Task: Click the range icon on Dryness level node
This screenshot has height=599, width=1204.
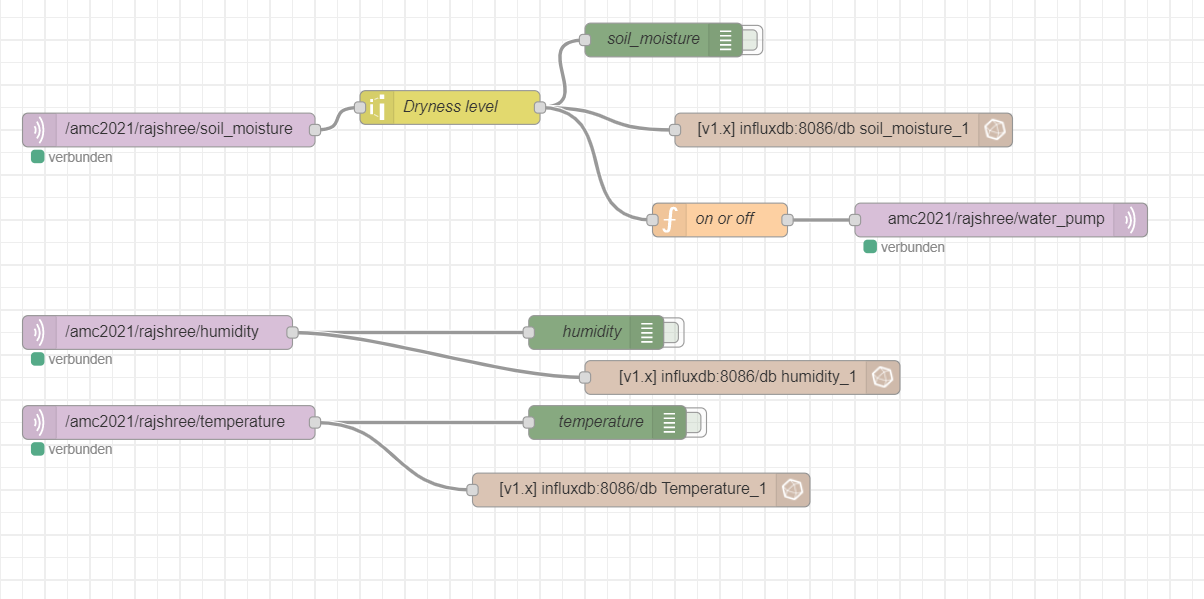Action: (378, 107)
